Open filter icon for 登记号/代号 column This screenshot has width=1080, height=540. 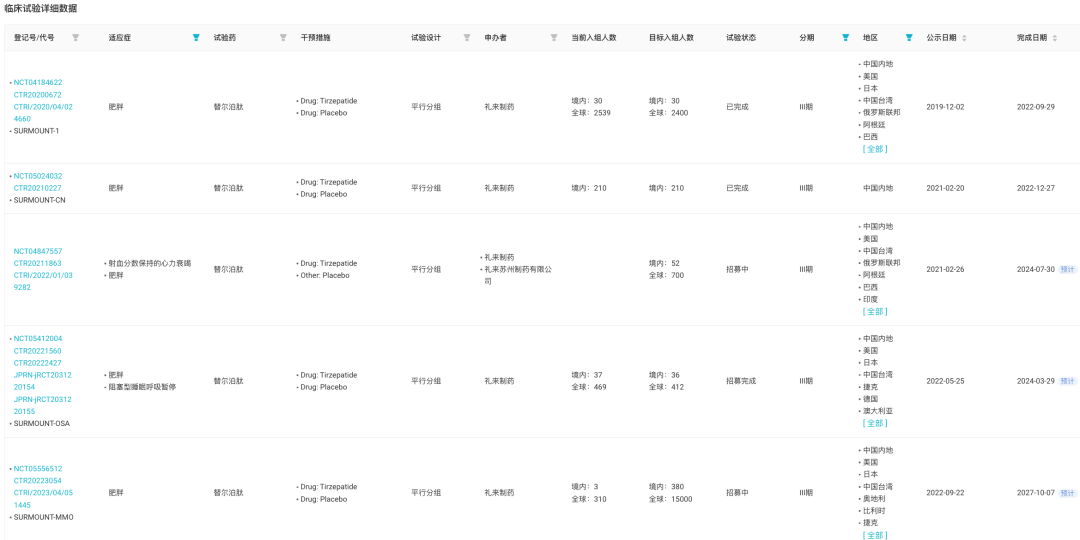point(76,38)
